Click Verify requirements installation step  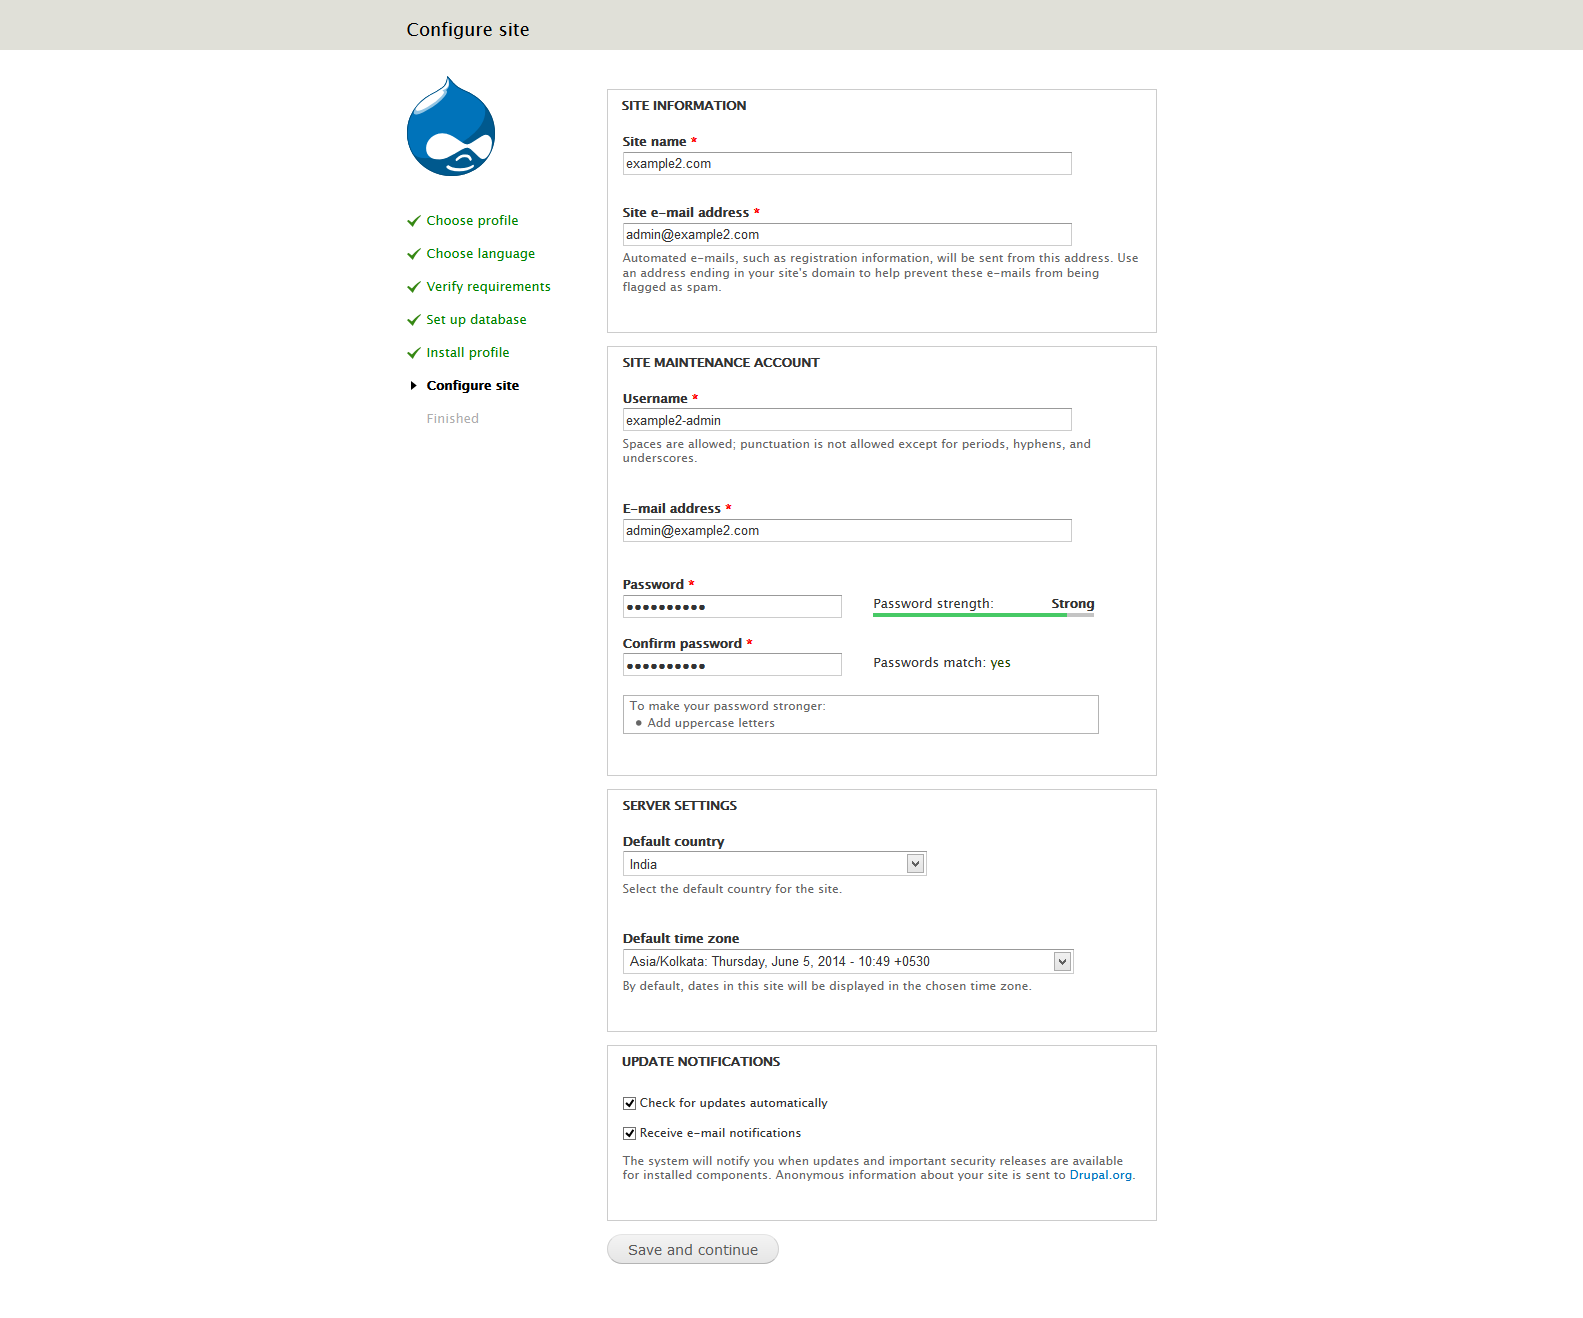[488, 287]
